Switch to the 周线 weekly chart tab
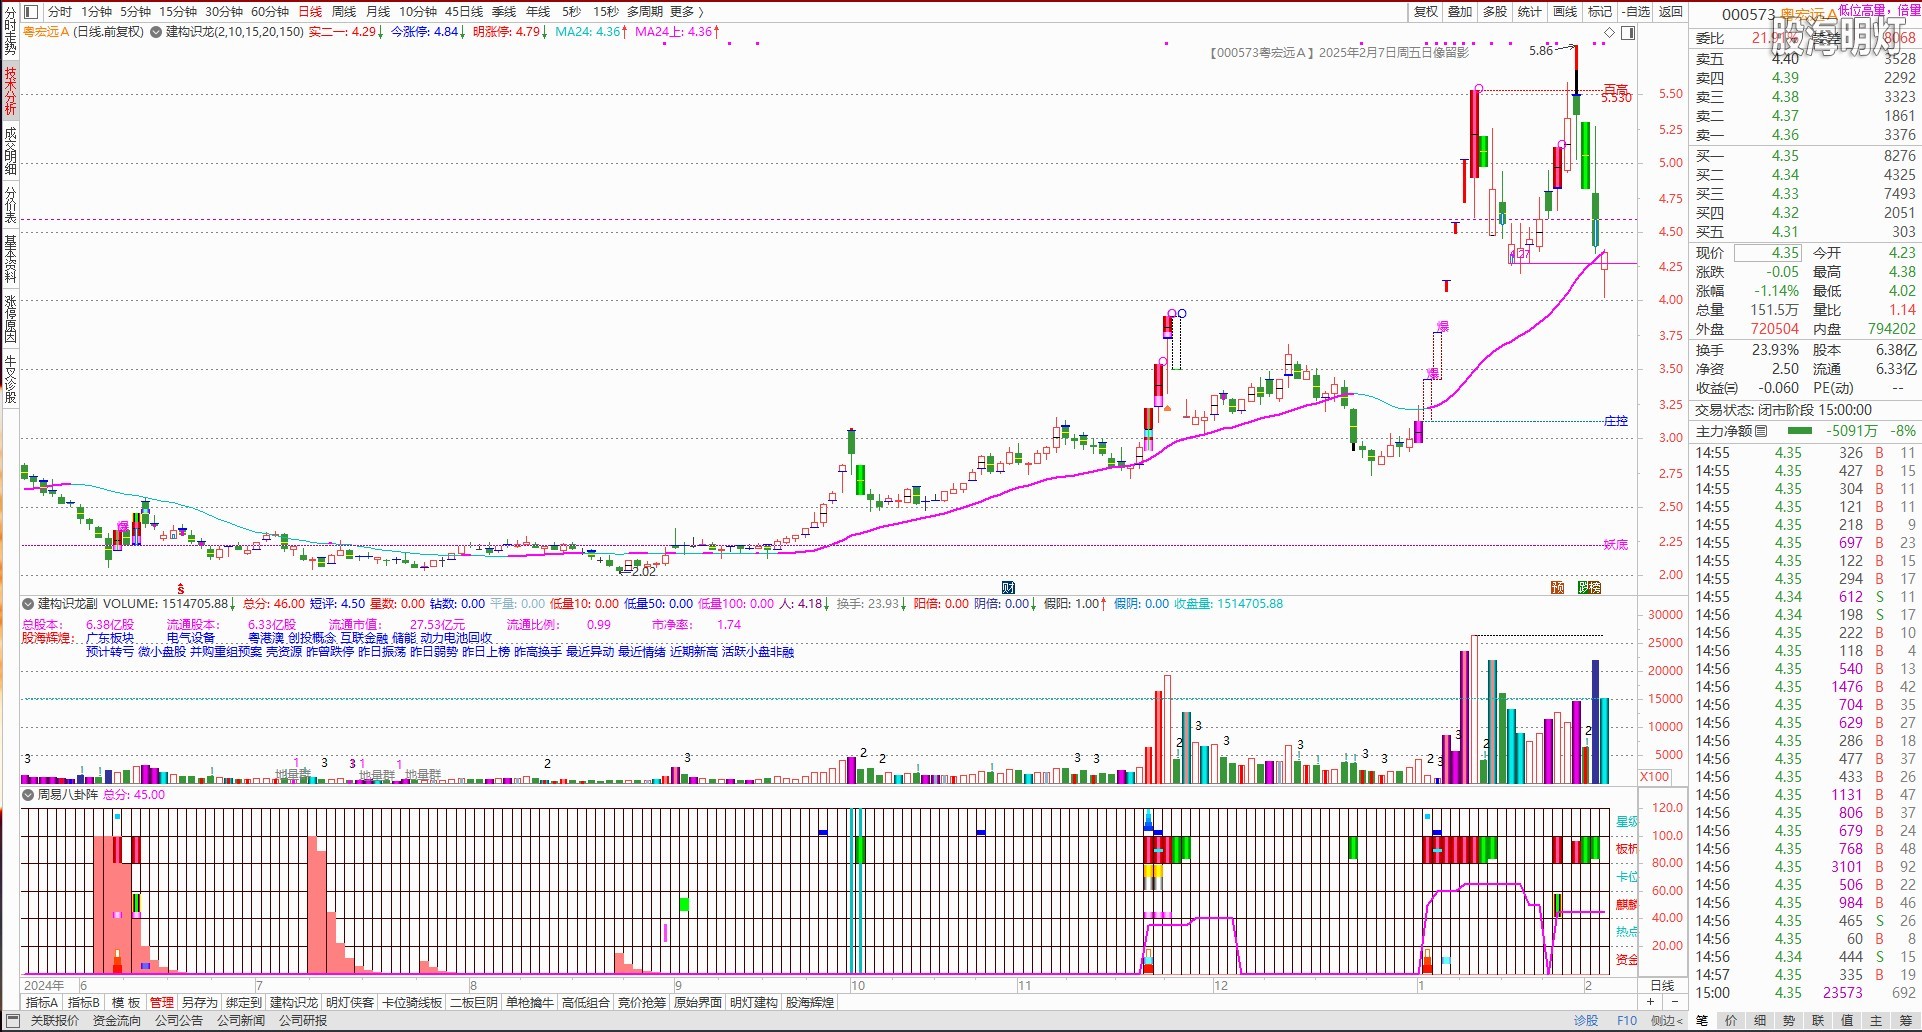 [x=343, y=12]
